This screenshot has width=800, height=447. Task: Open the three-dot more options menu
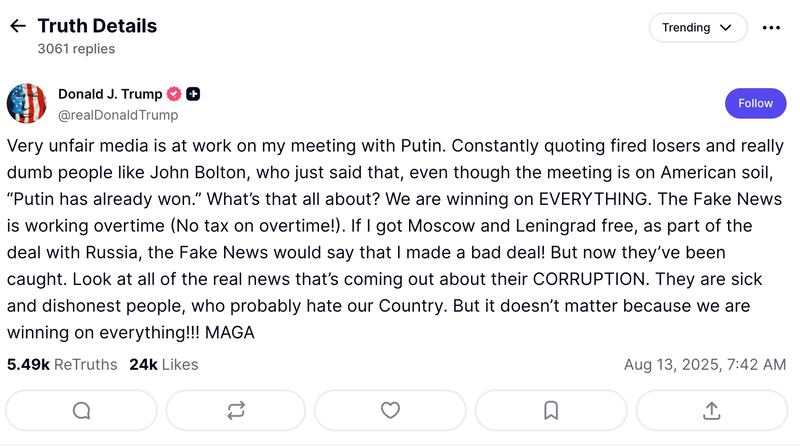point(771,28)
